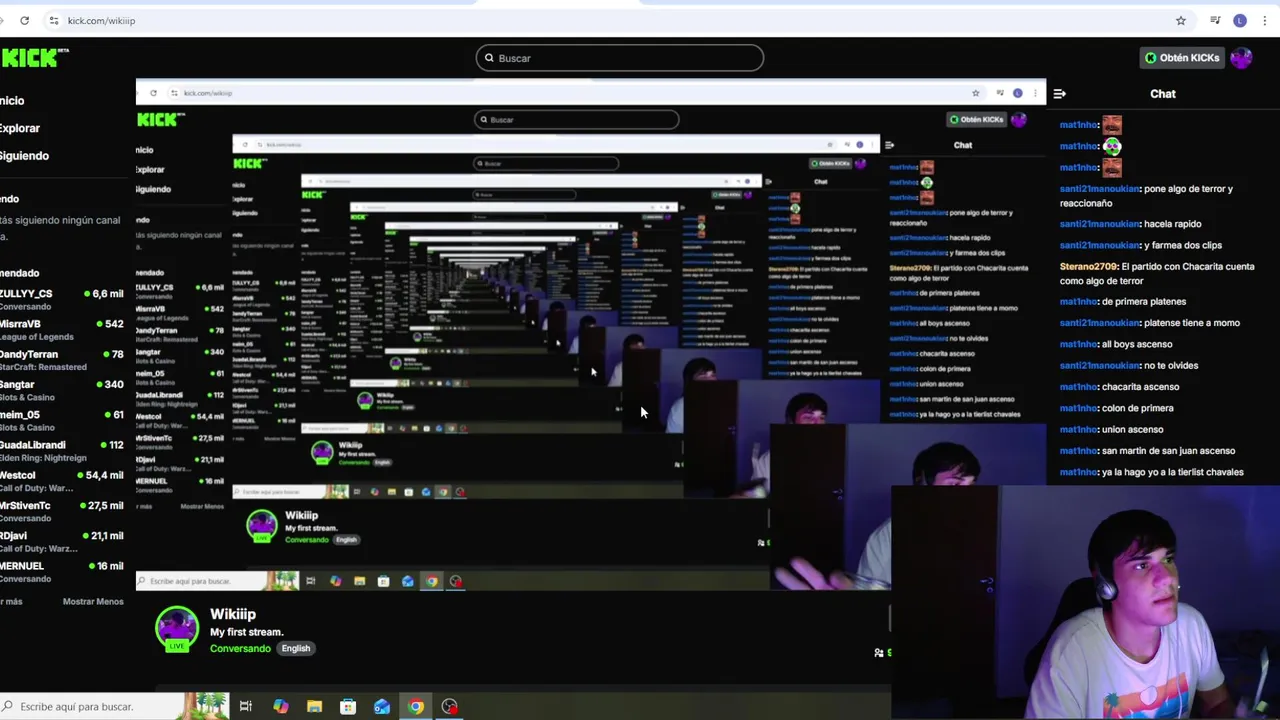Image resolution: width=1280 pixels, height=720 pixels.
Task: Click the outermost Obtén KICKs button
Action: [1182, 58]
